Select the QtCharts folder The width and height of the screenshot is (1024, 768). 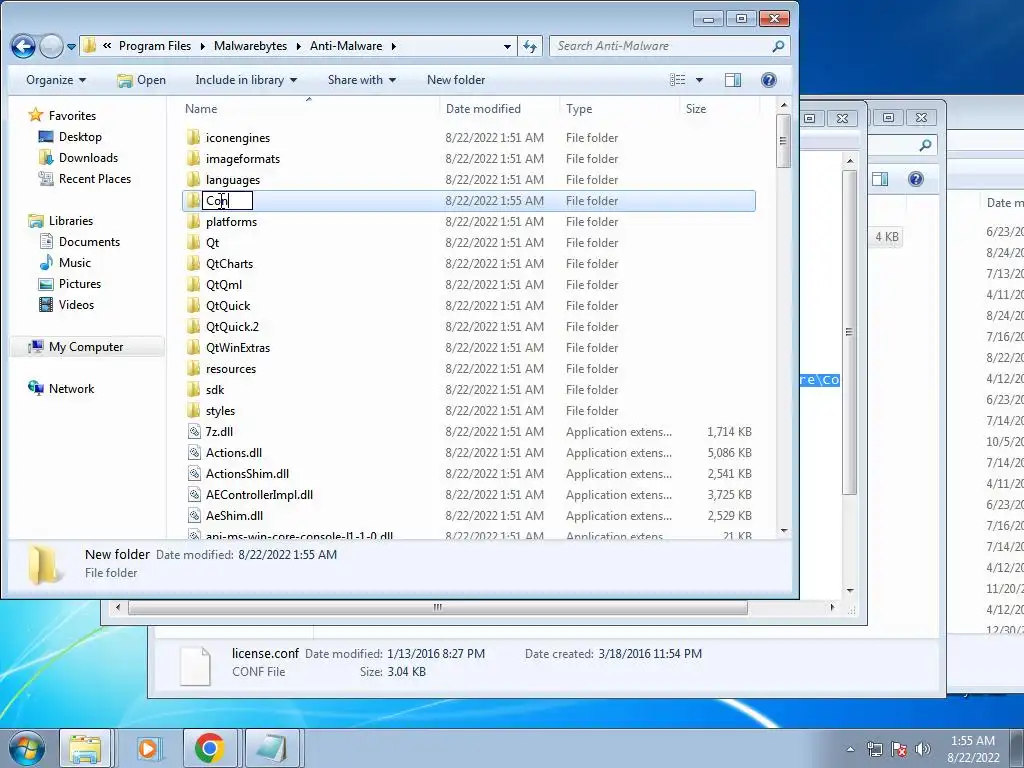(x=229, y=264)
